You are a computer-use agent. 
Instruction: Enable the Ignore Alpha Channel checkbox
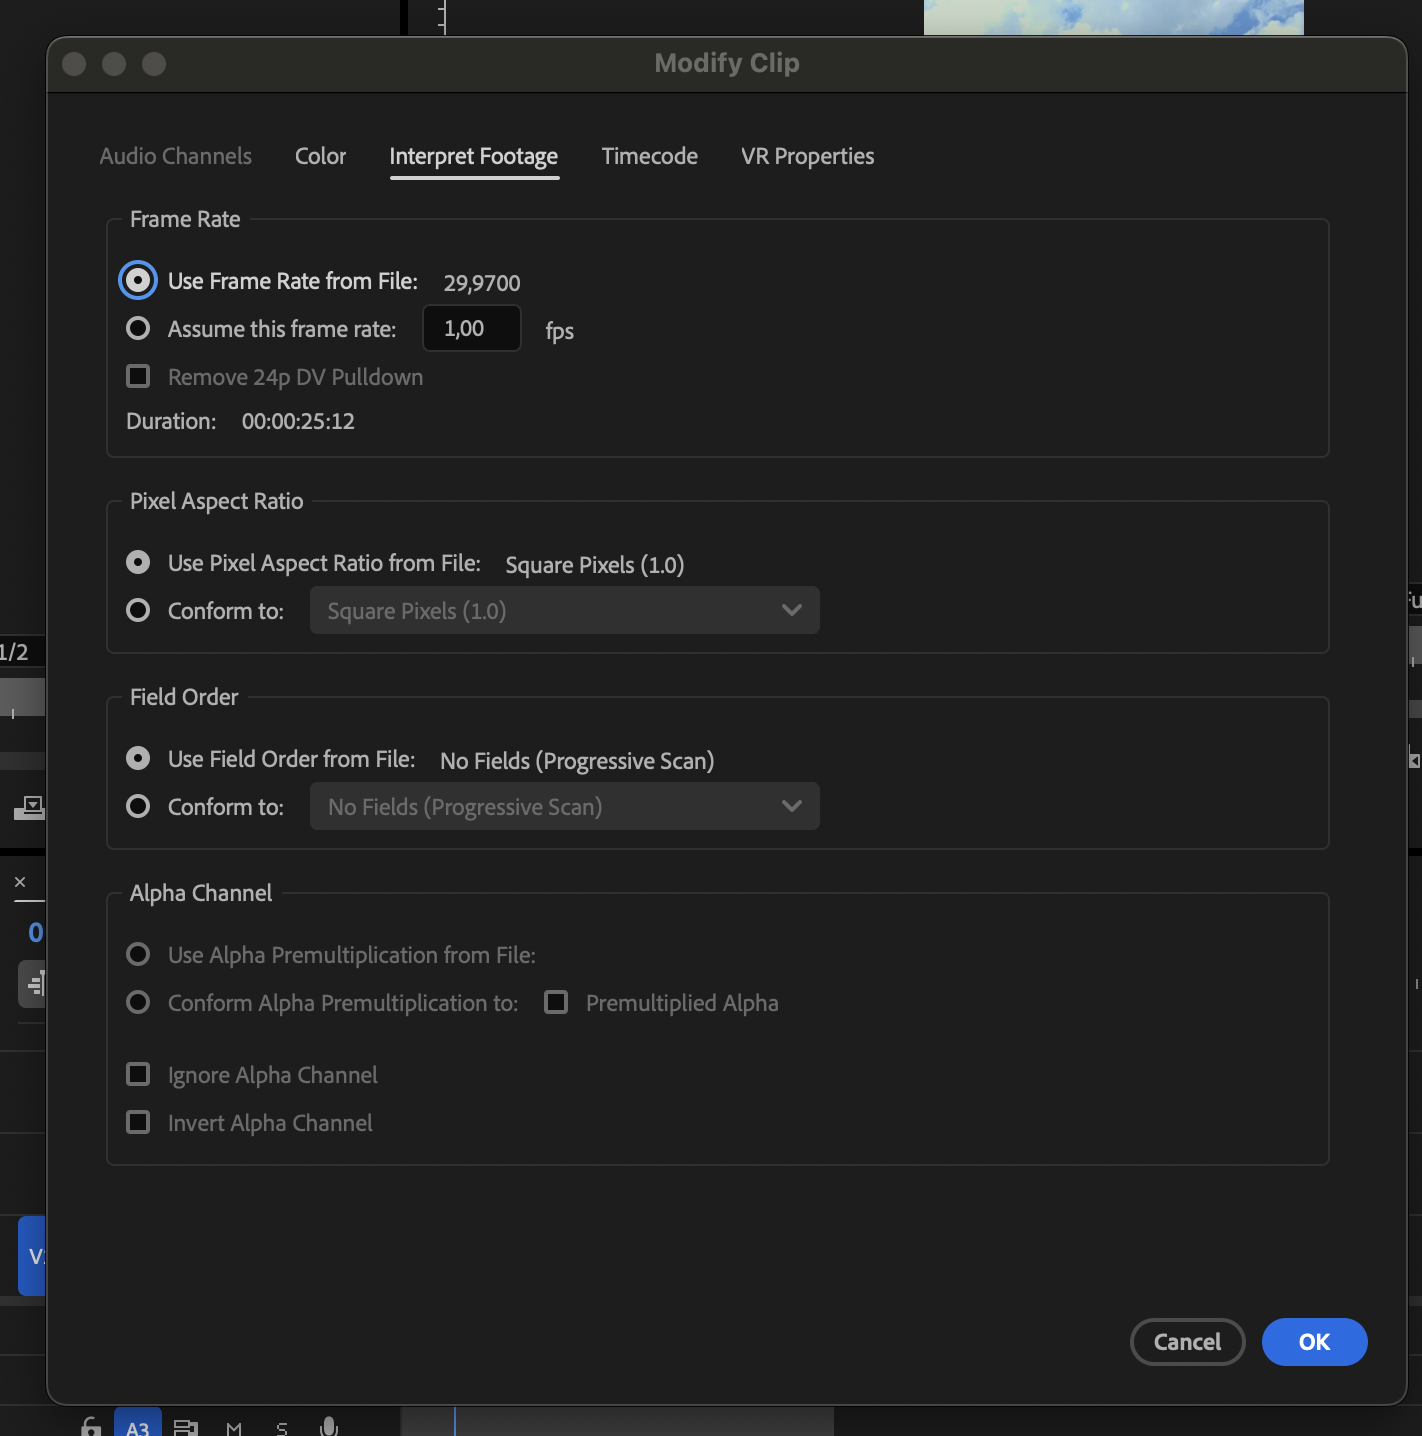coord(138,1074)
